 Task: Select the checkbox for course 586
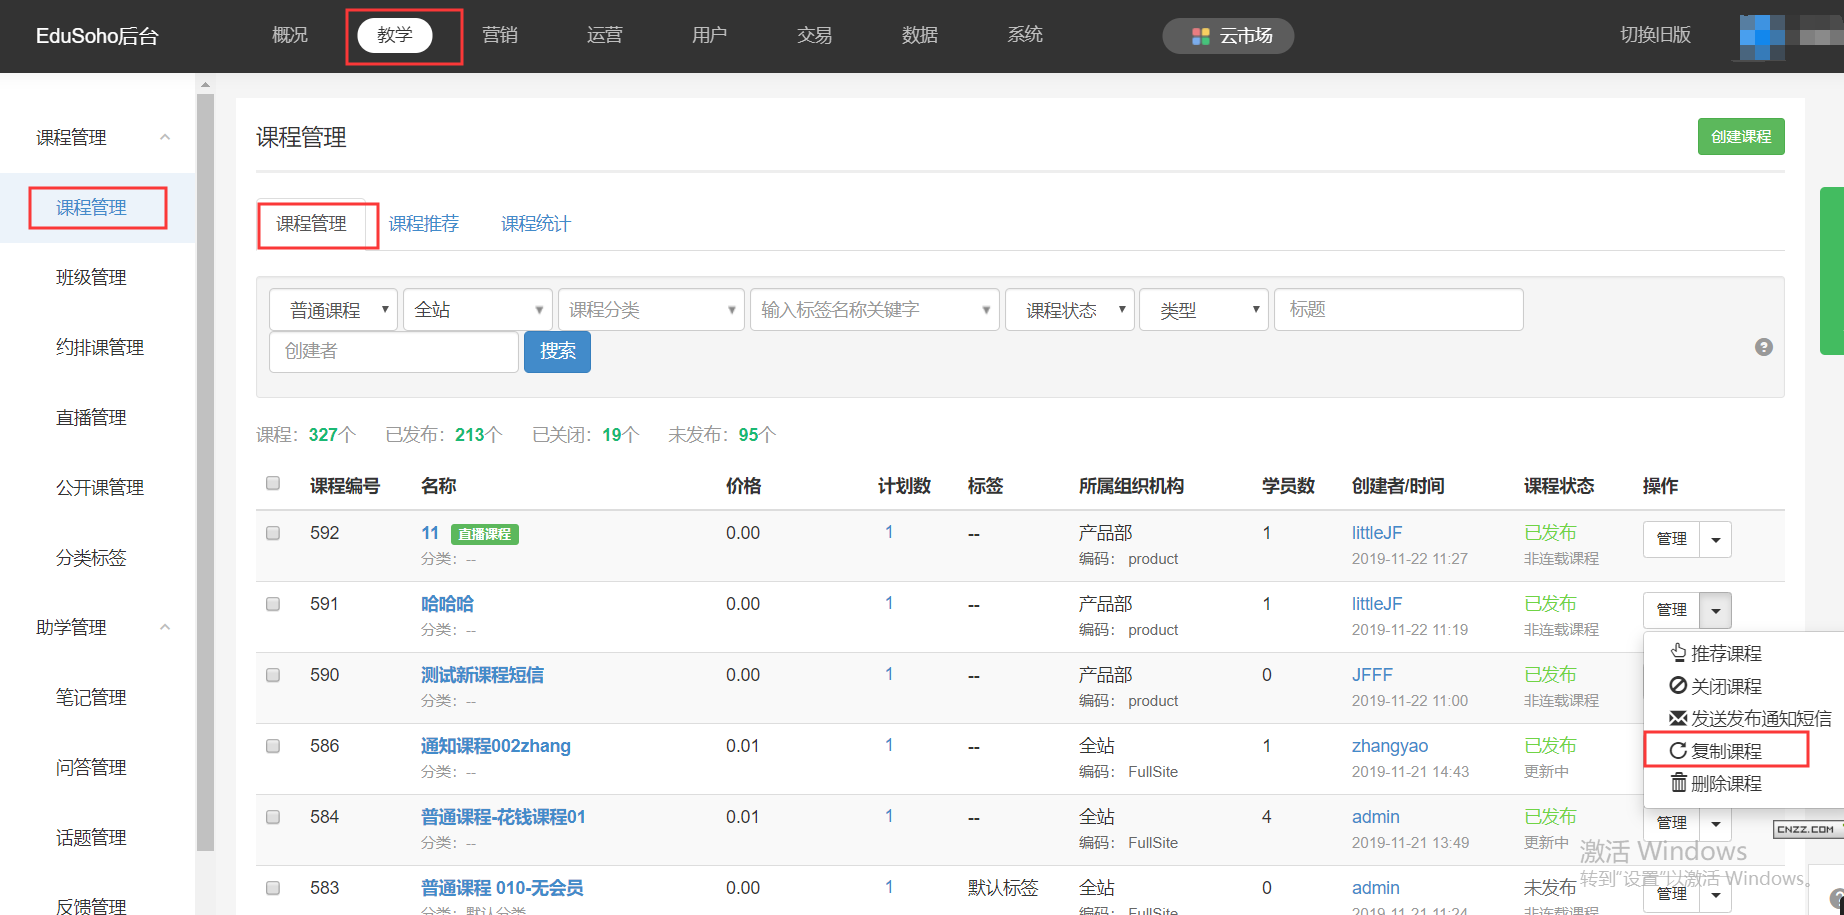tap(273, 746)
